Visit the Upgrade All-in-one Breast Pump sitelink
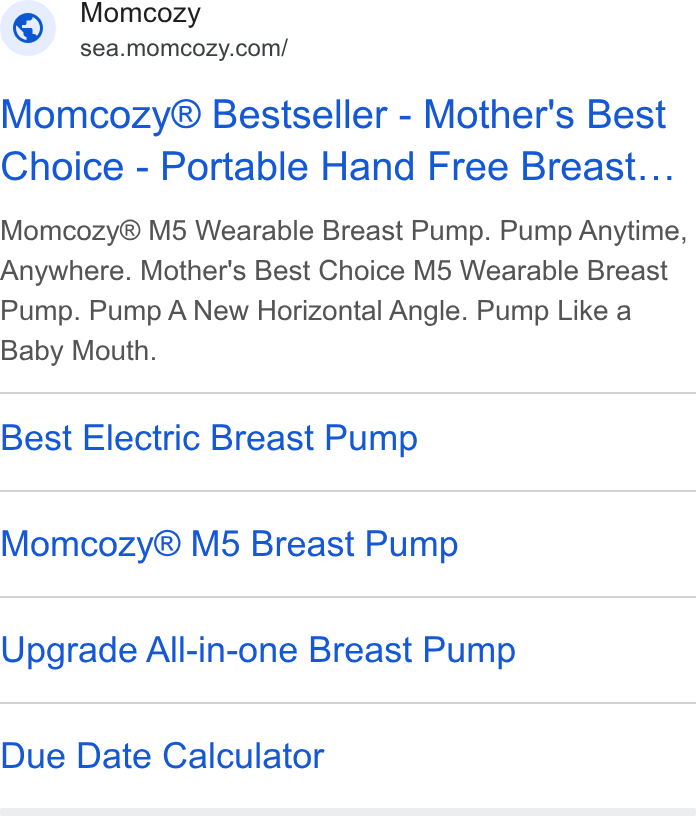The image size is (696, 816). 258,651
